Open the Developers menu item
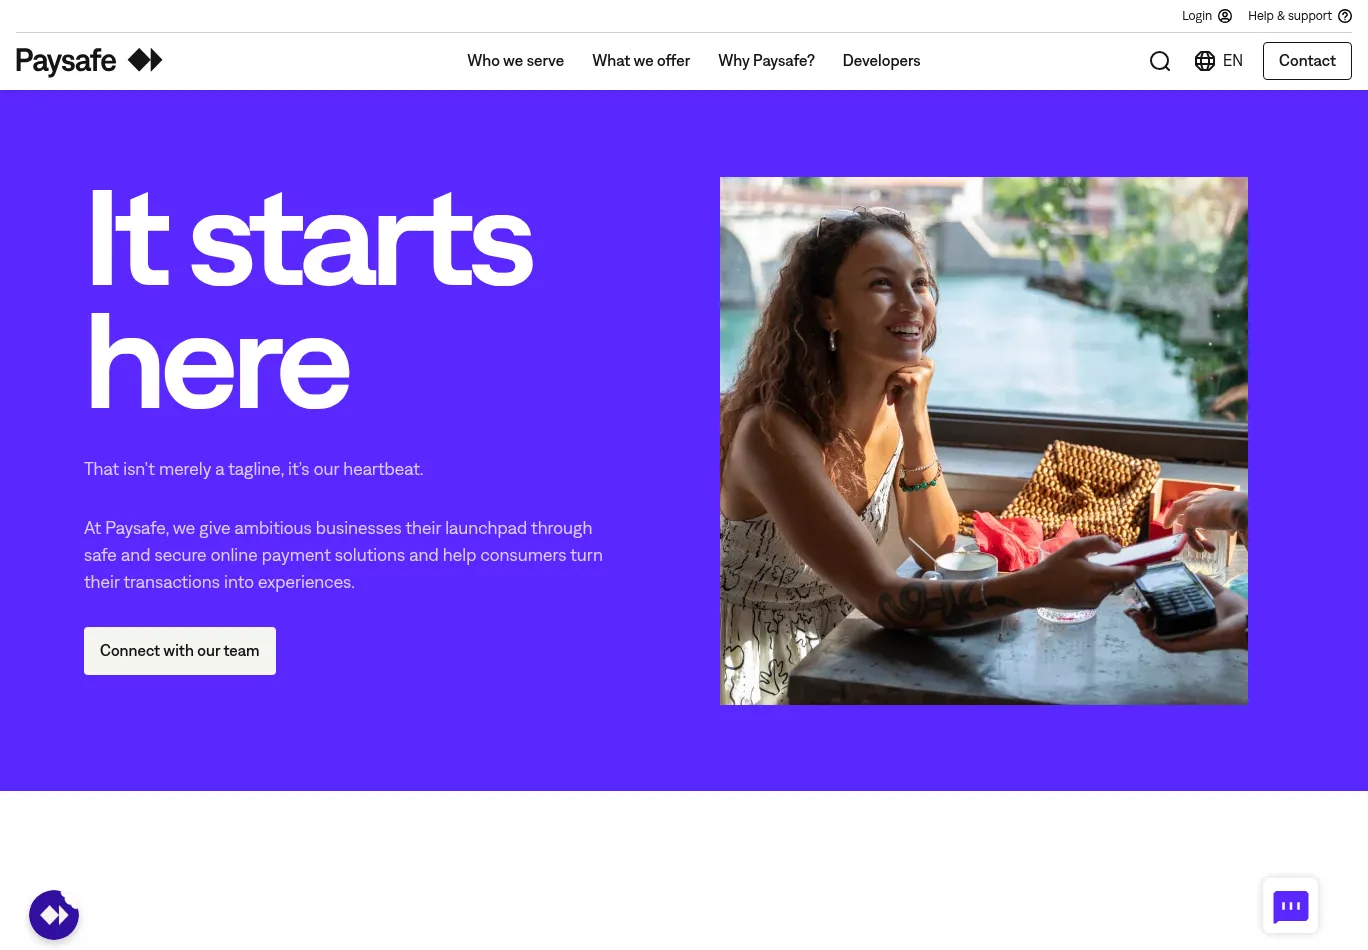The height and width of the screenshot is (950, 1368). click(881, 61)
